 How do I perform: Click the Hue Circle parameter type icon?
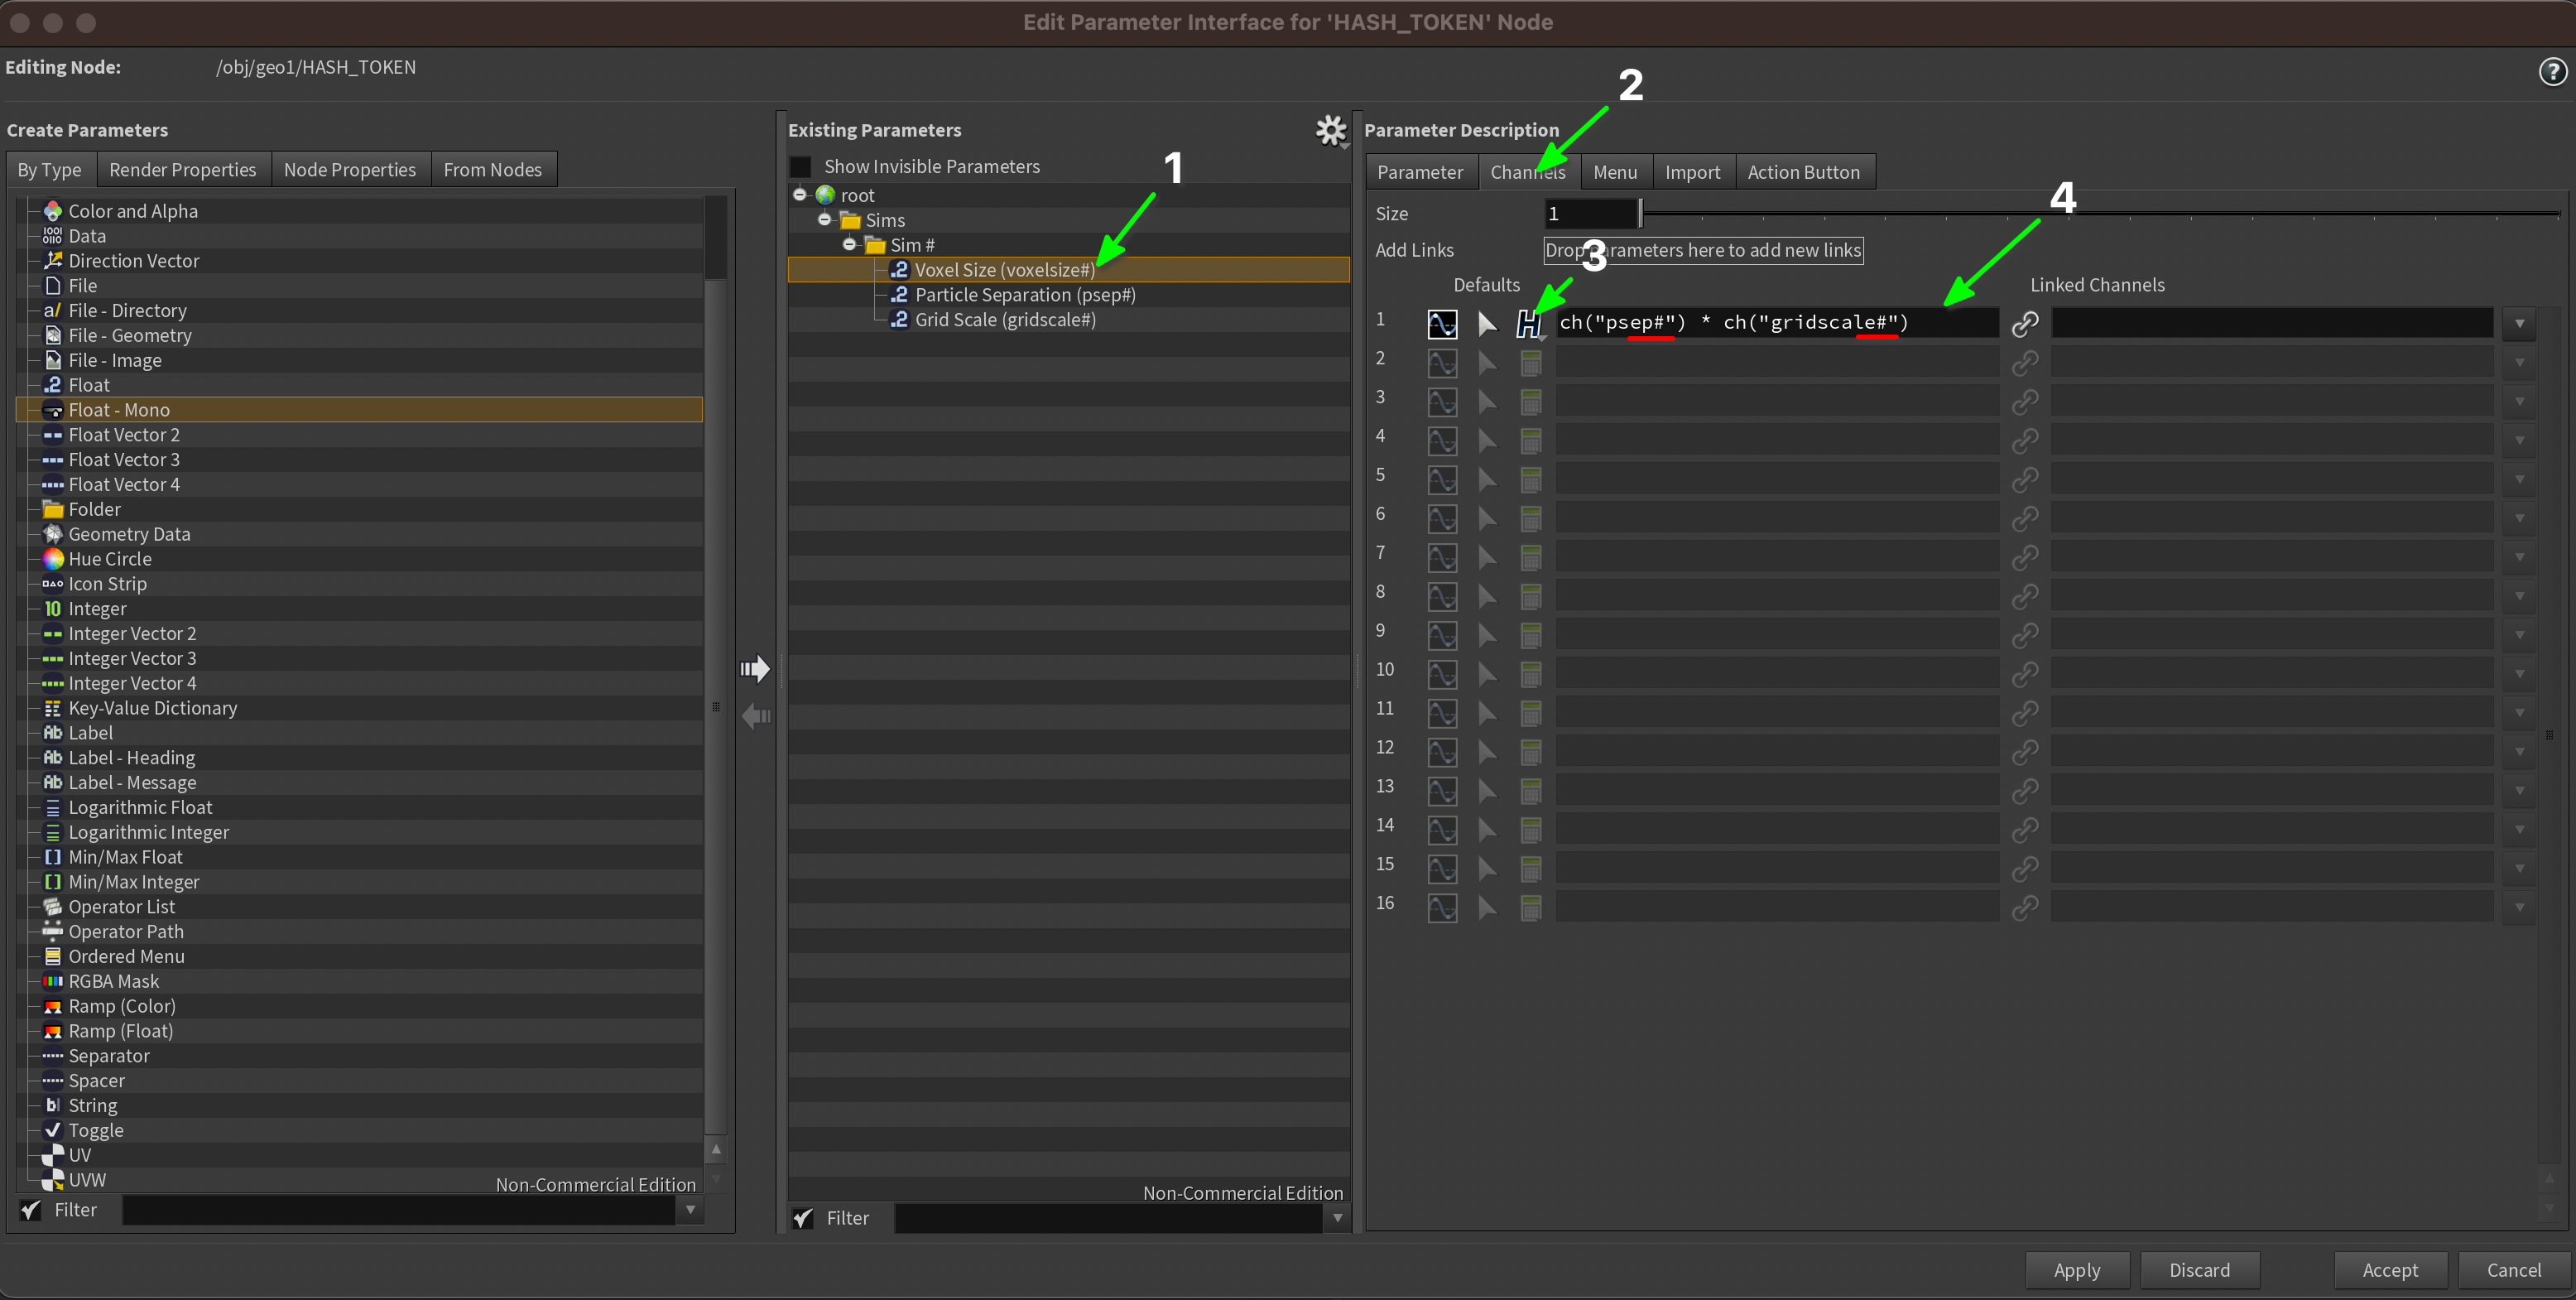point(53,559)
